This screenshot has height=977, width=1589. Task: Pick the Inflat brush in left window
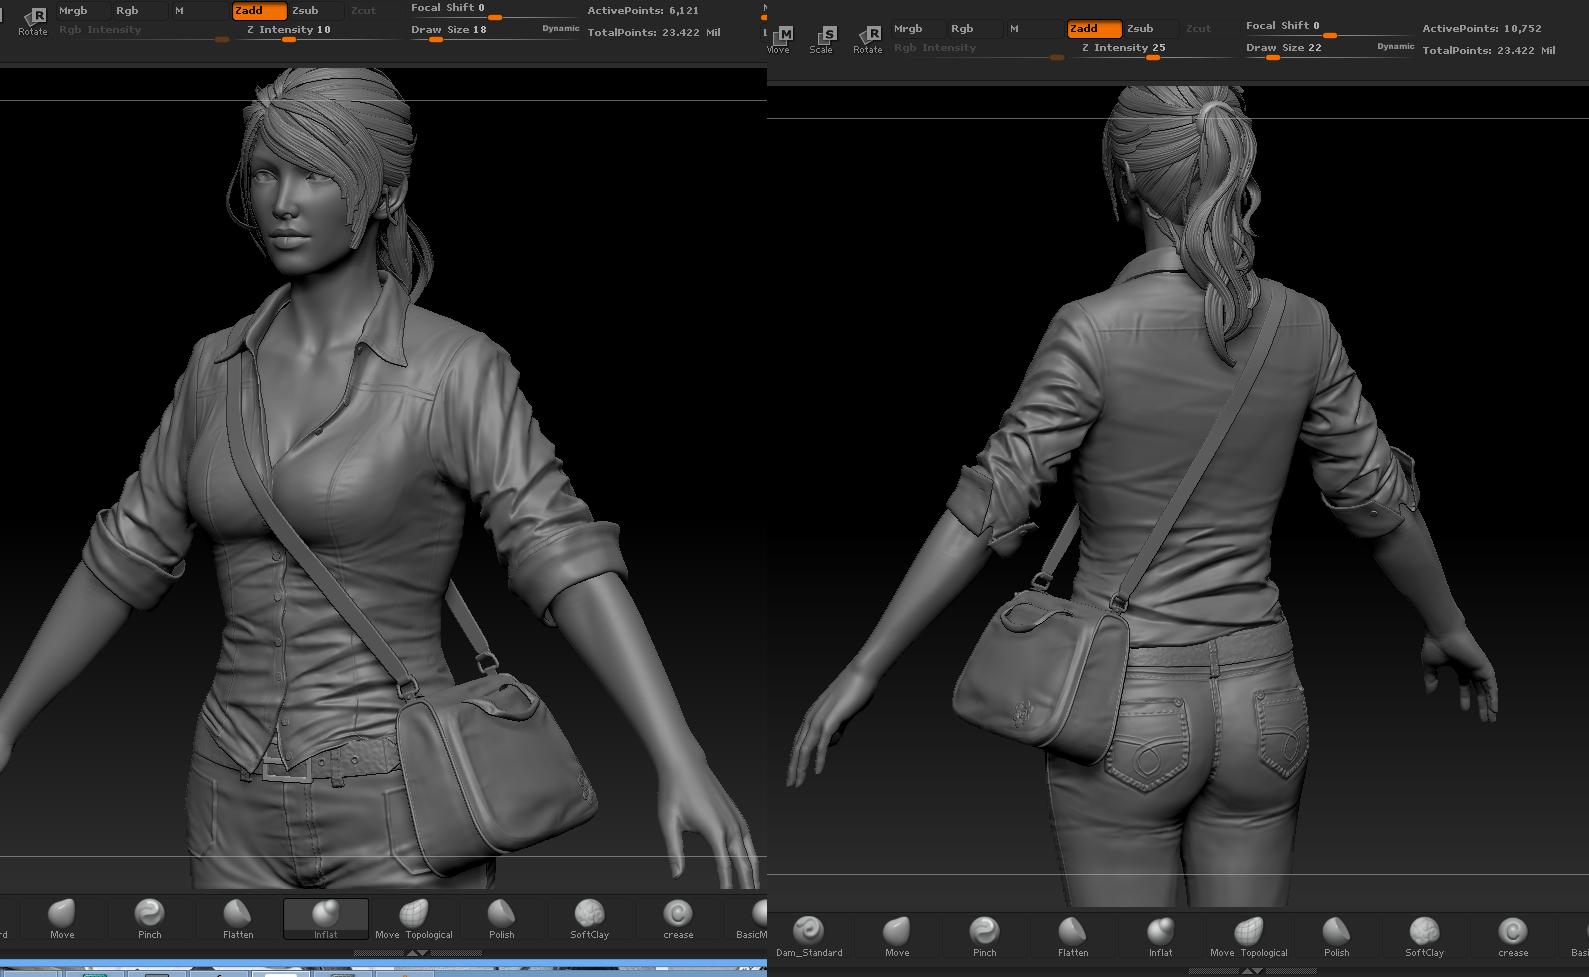click(x=326, y=916)
